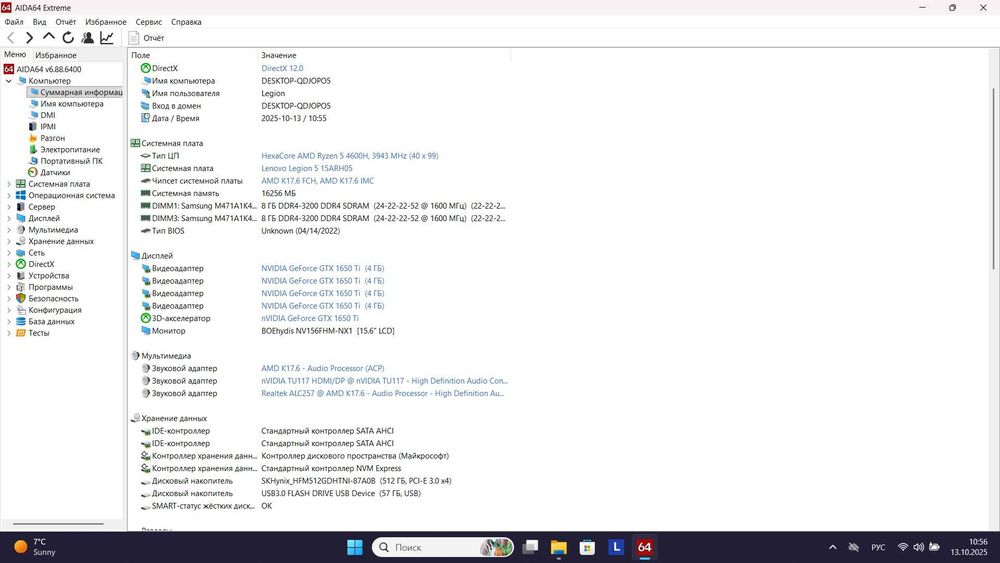Expand the Хранение данных tree node

(x=8, y=242)
